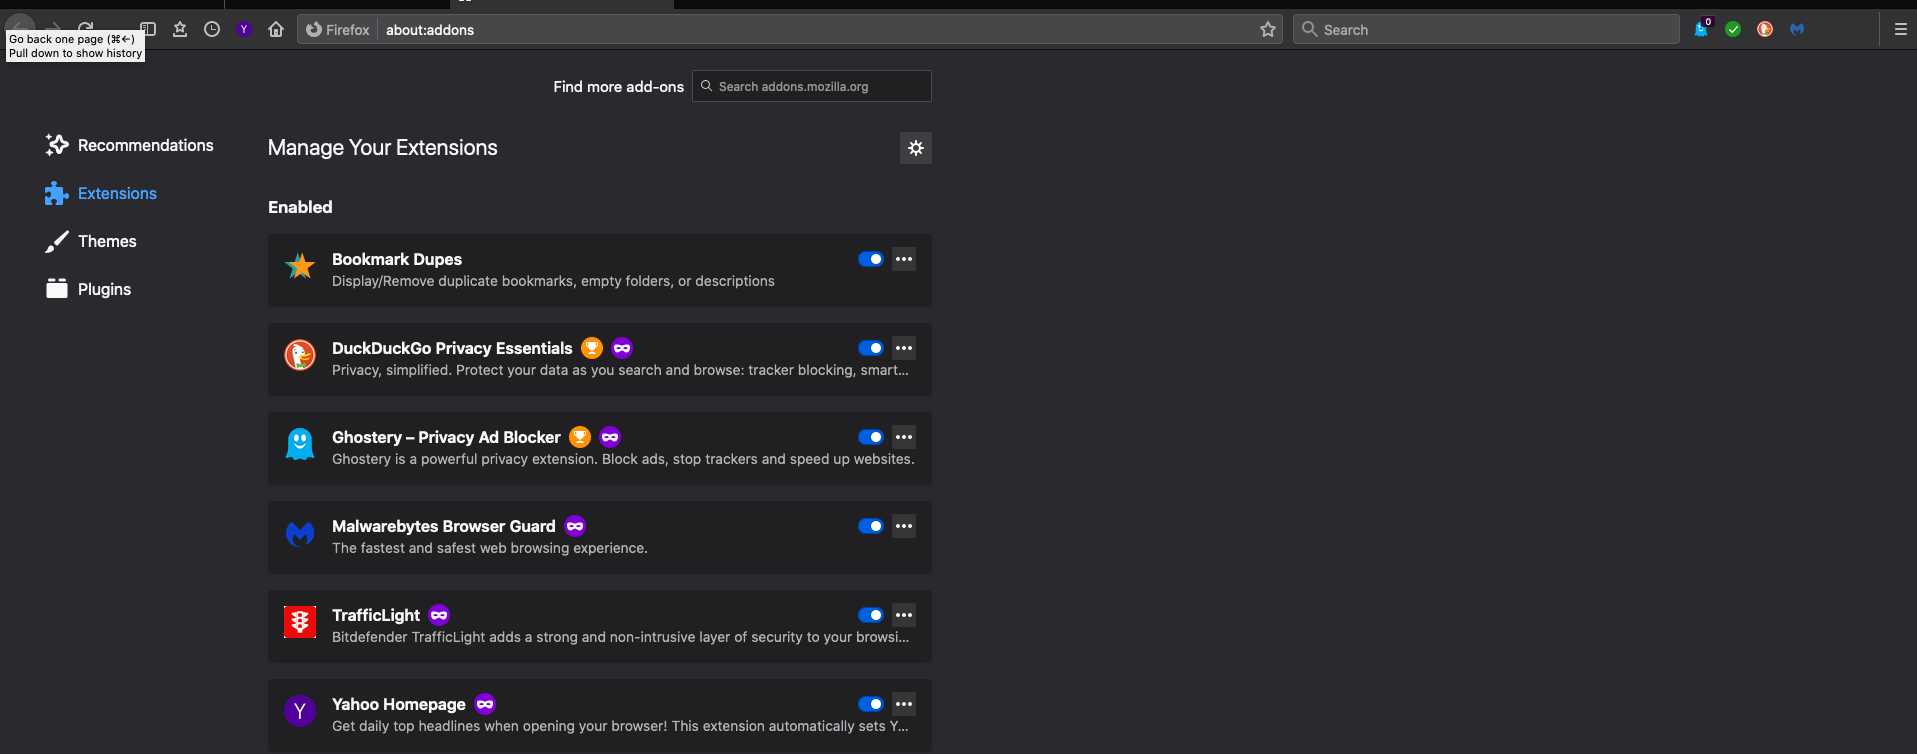This screenshot has width=1917, height=754.
Task: Open the DuckDuckGo Privacy Essentials title
Action: 452,348
